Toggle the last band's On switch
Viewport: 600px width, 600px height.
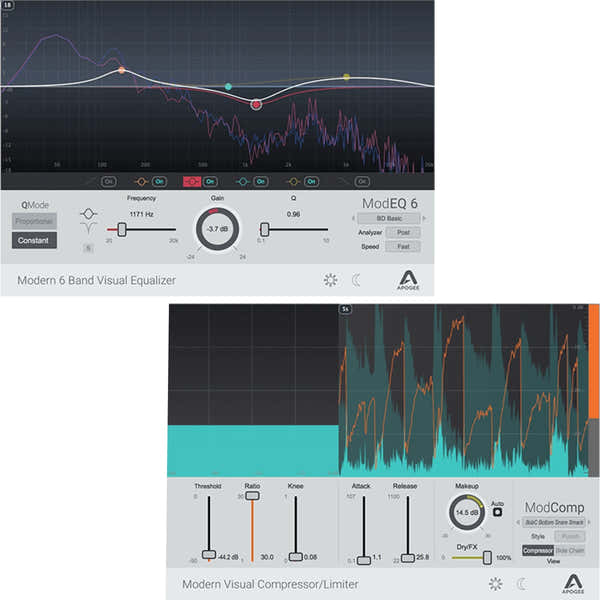(362, 181)
